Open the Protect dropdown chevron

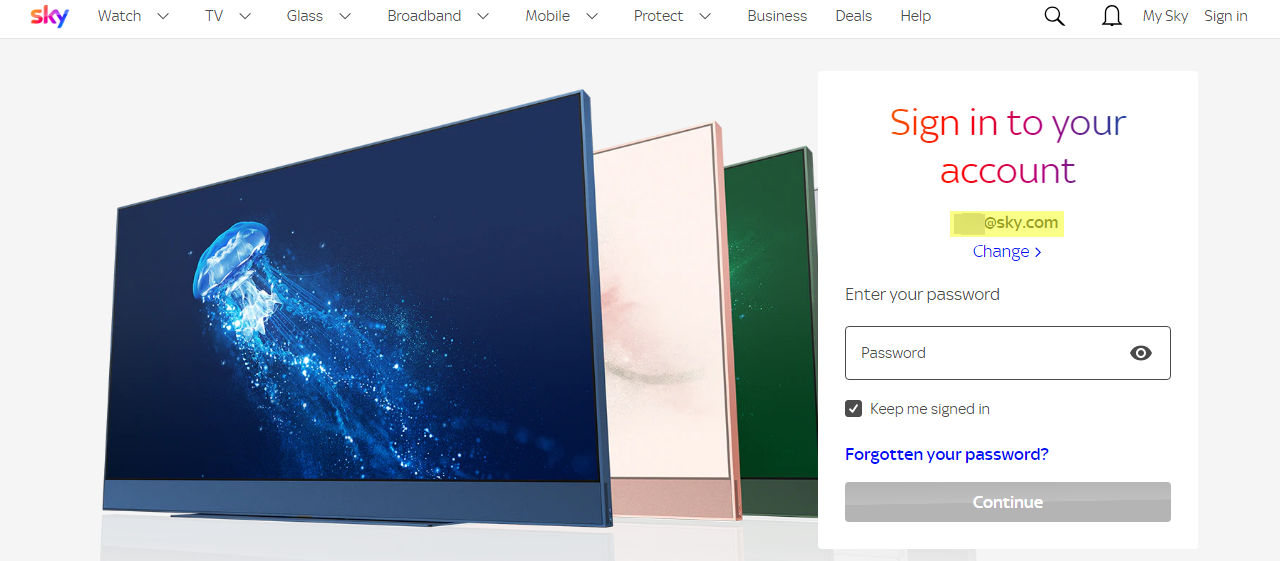click(705, 16)
